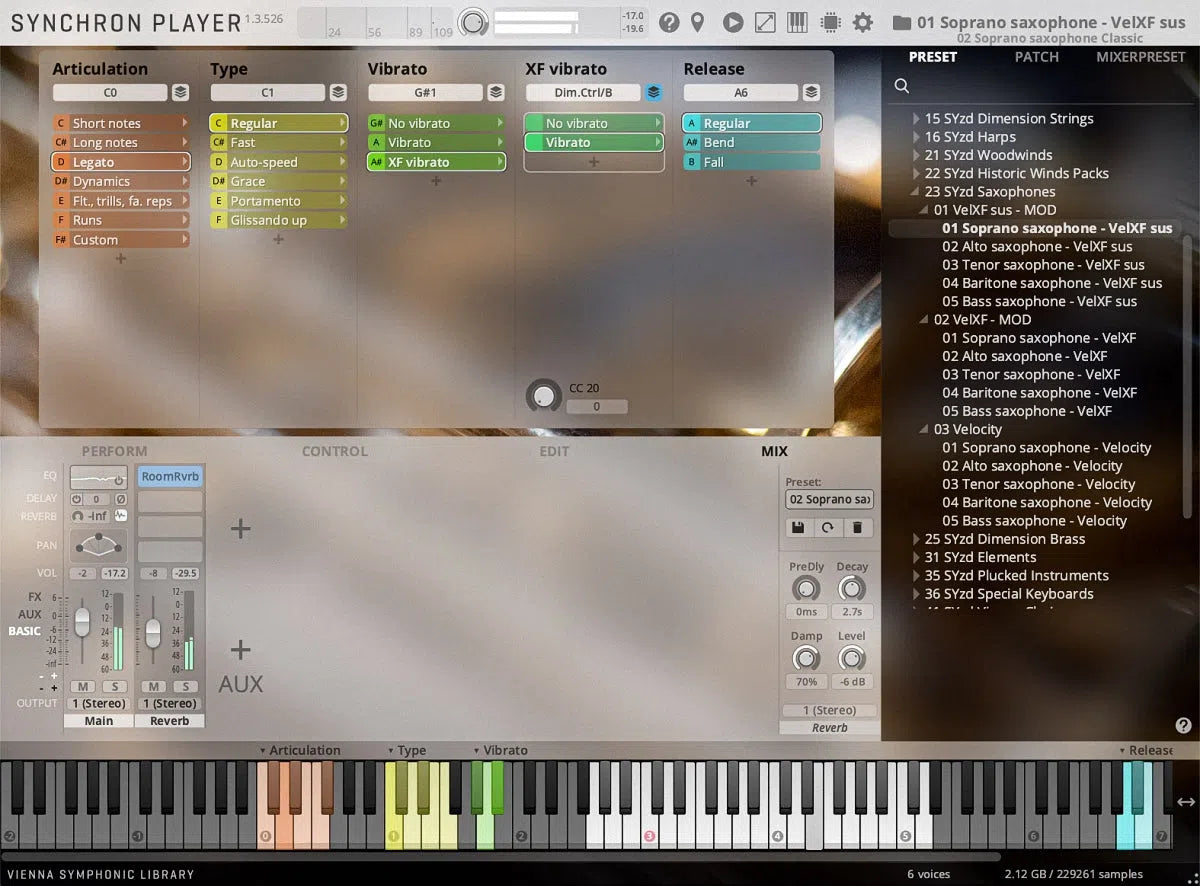Viewport: 1200px width, 886px height.
Task: Collapse the 23 SYzd Saxophones folder
Action: pyautogui.click(x=916, y=192)
